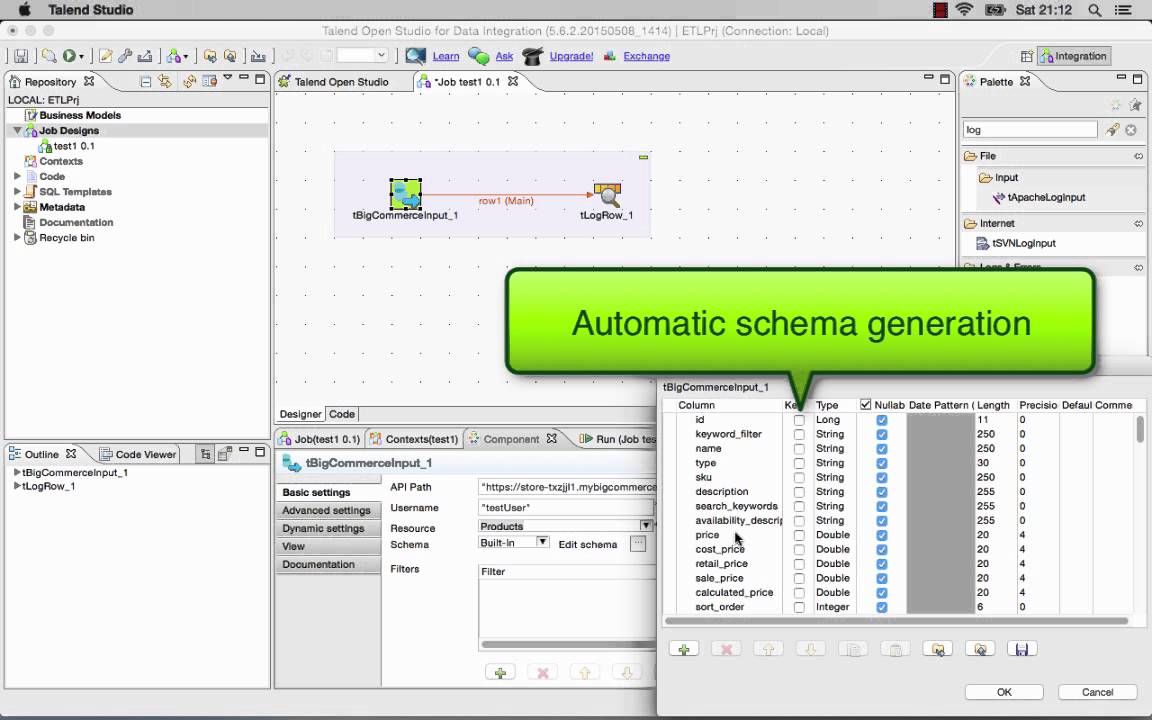Select the tLogRow_1 component on canvas

(608, 195)
